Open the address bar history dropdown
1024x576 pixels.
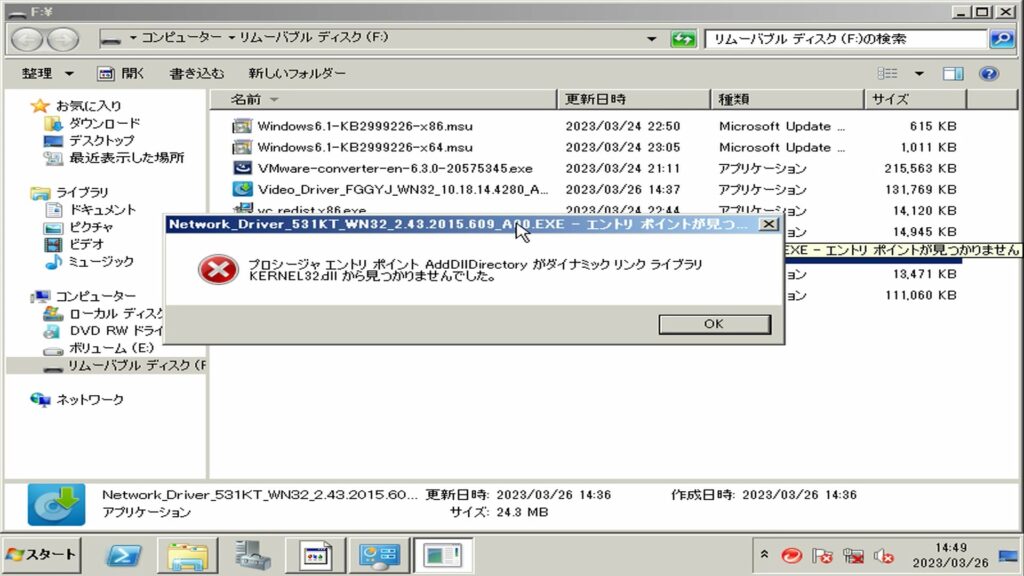click(651, 39)
